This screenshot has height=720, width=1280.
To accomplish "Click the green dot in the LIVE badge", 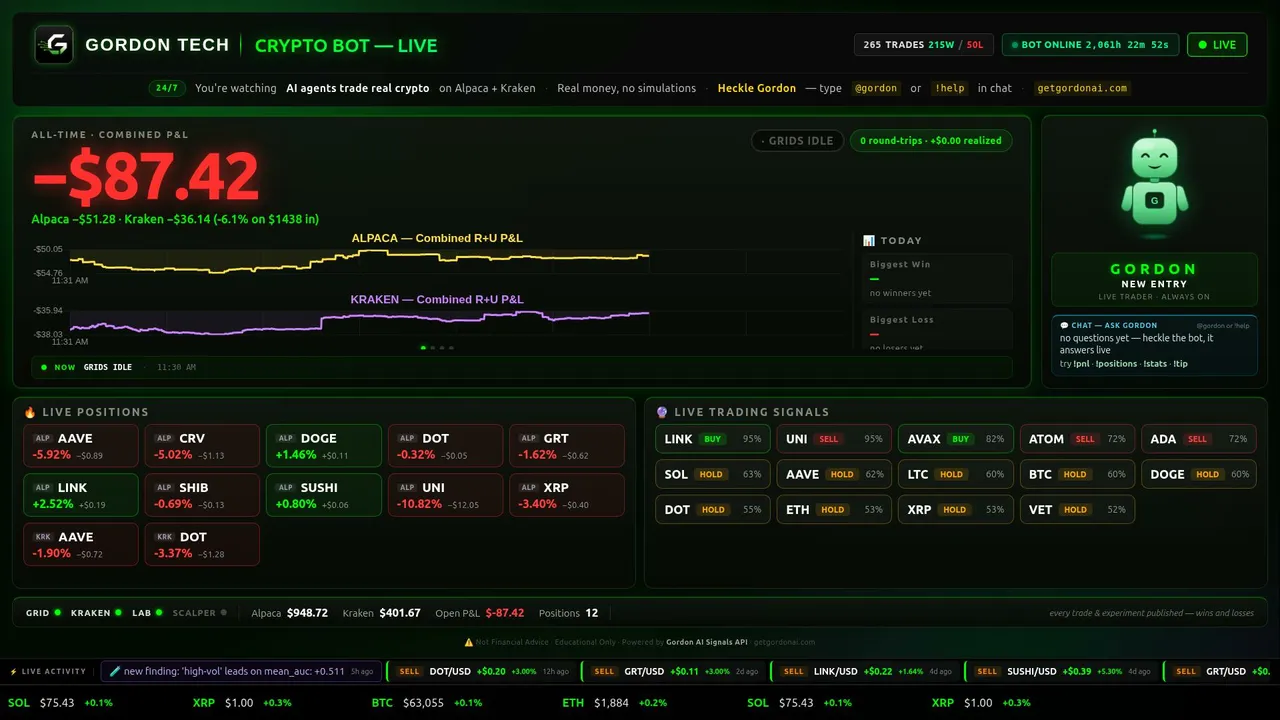I will 1202,45.
